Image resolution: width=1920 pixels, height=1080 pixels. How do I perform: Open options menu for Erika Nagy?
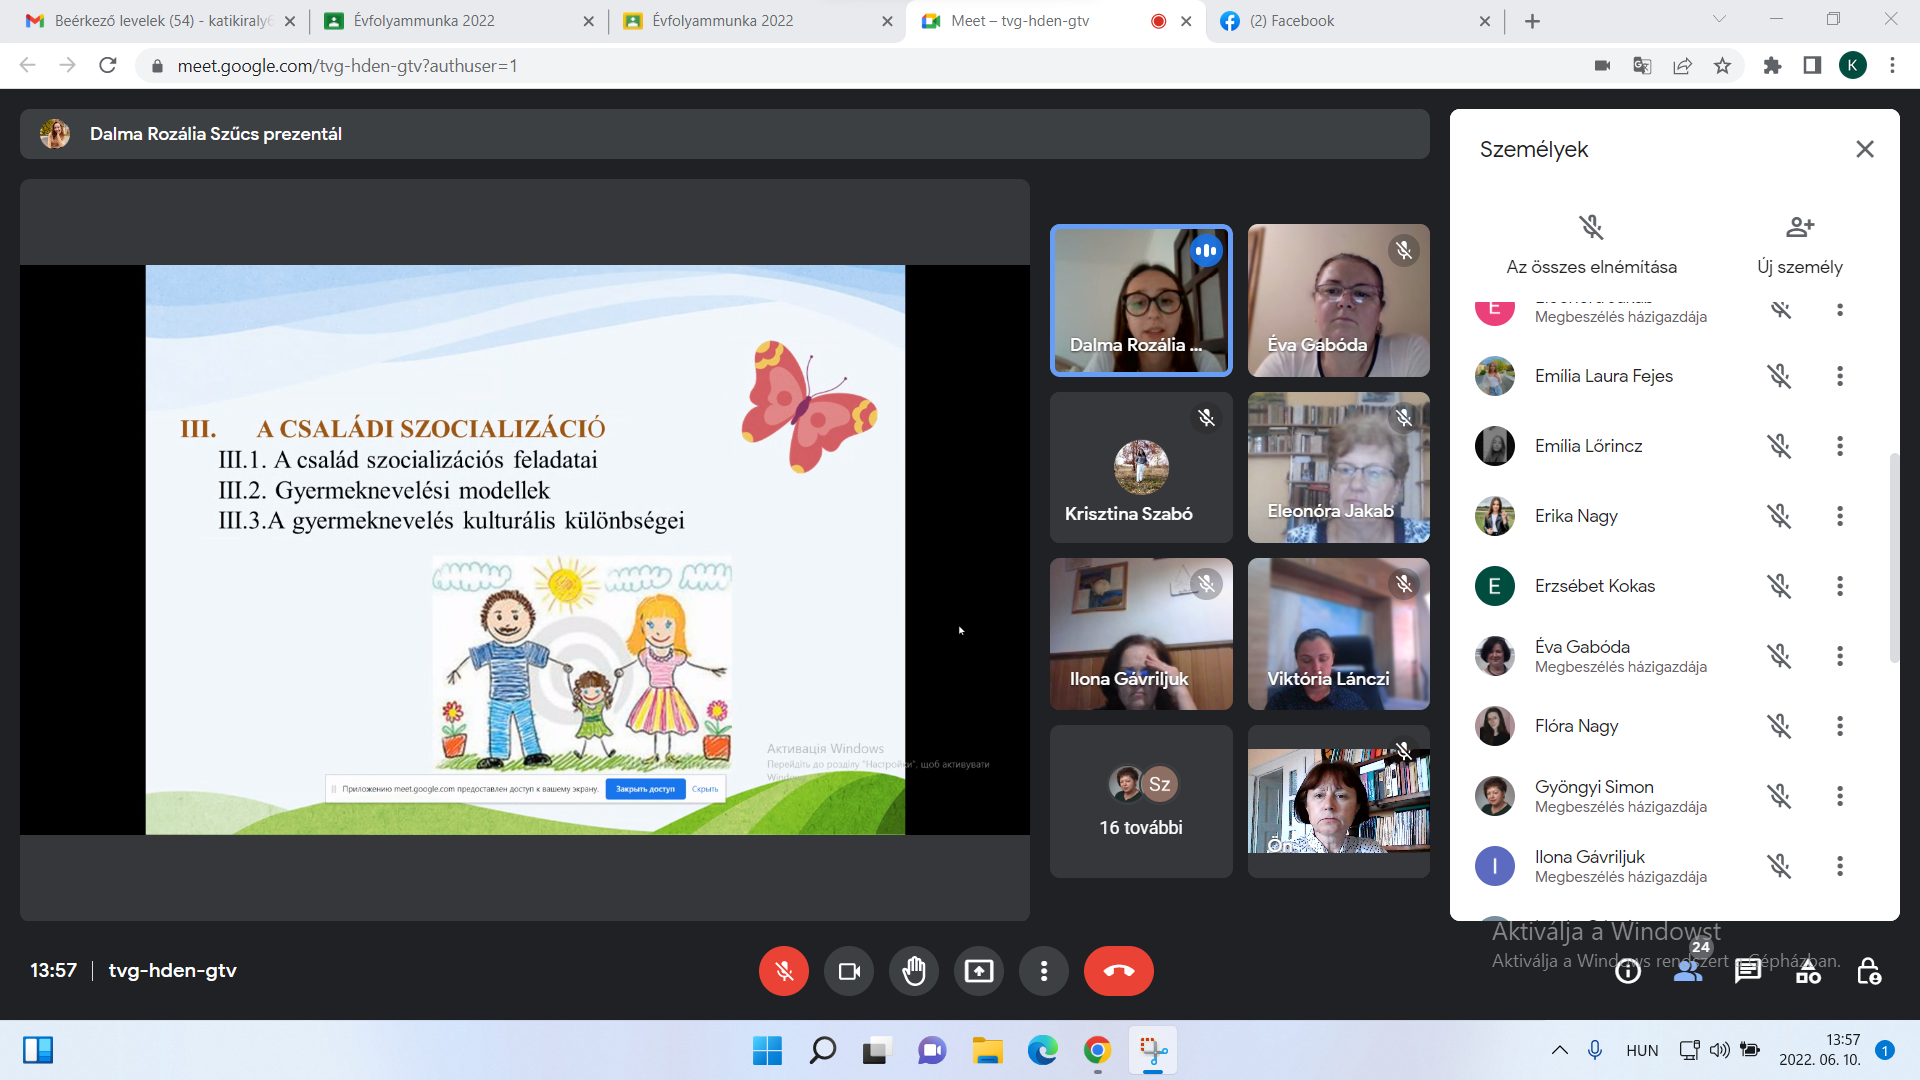coord(1839,516)
